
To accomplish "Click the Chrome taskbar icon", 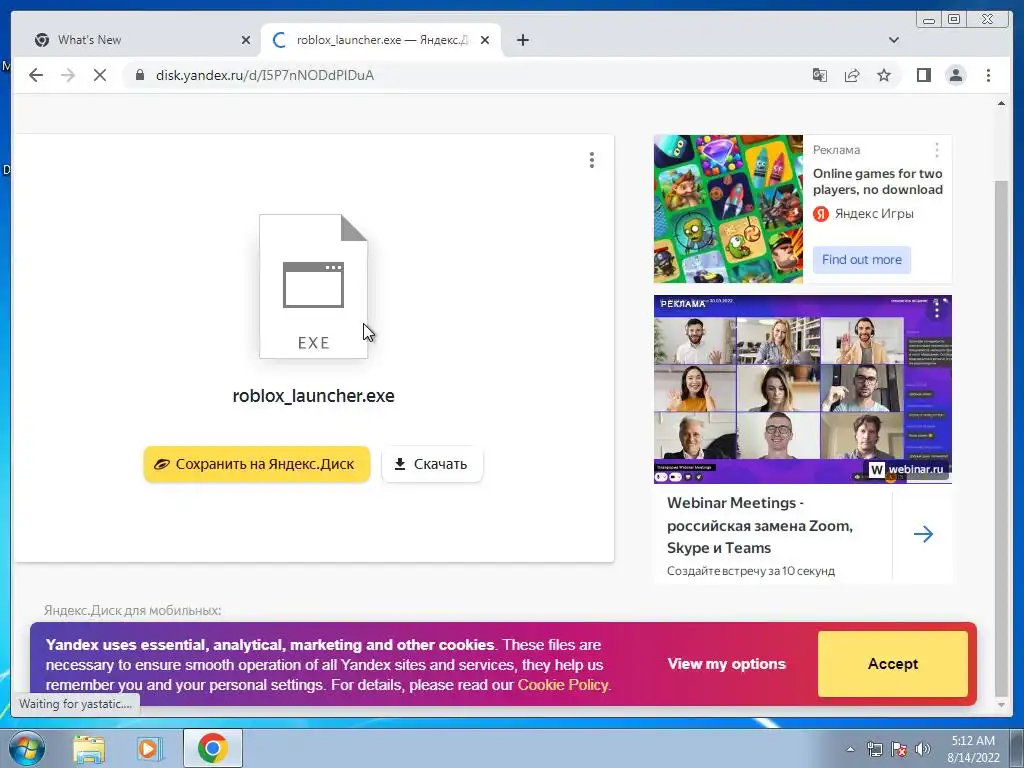I will pos(212,748).
